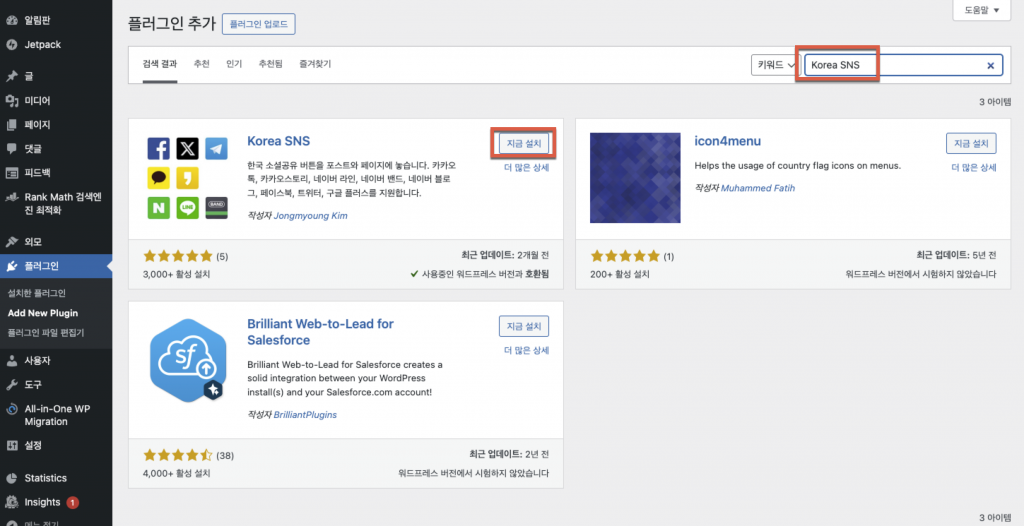Open 설치한 플러그인 installed plugins submenu
This screenshot has width=1024, height=526.
36,293
